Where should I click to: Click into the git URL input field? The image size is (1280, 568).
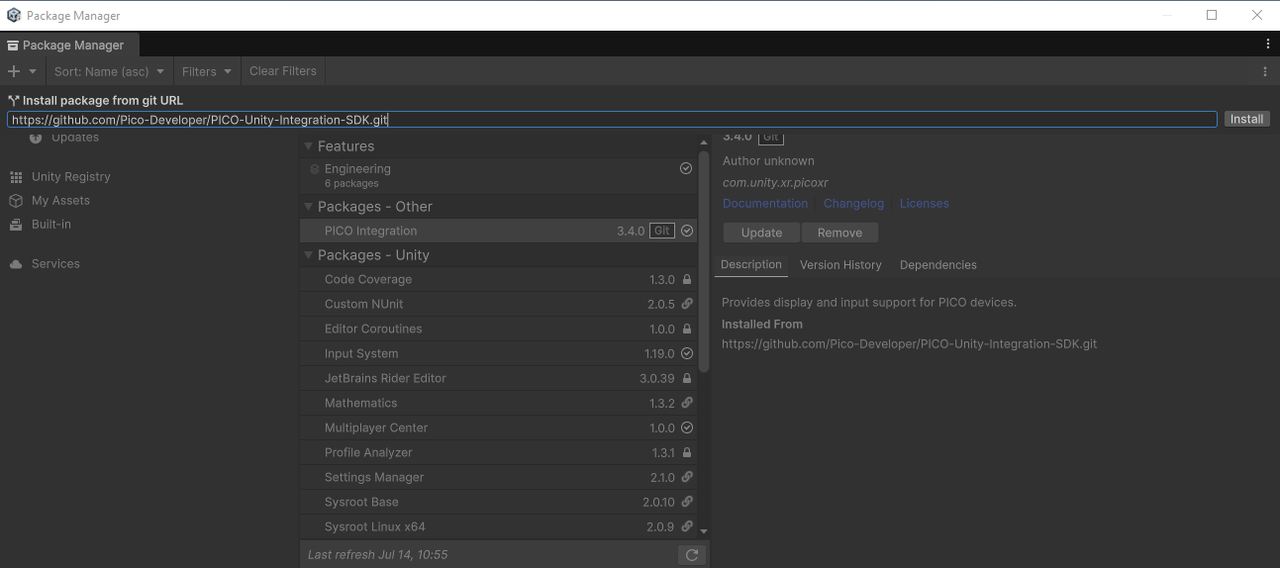pos(612,119)
